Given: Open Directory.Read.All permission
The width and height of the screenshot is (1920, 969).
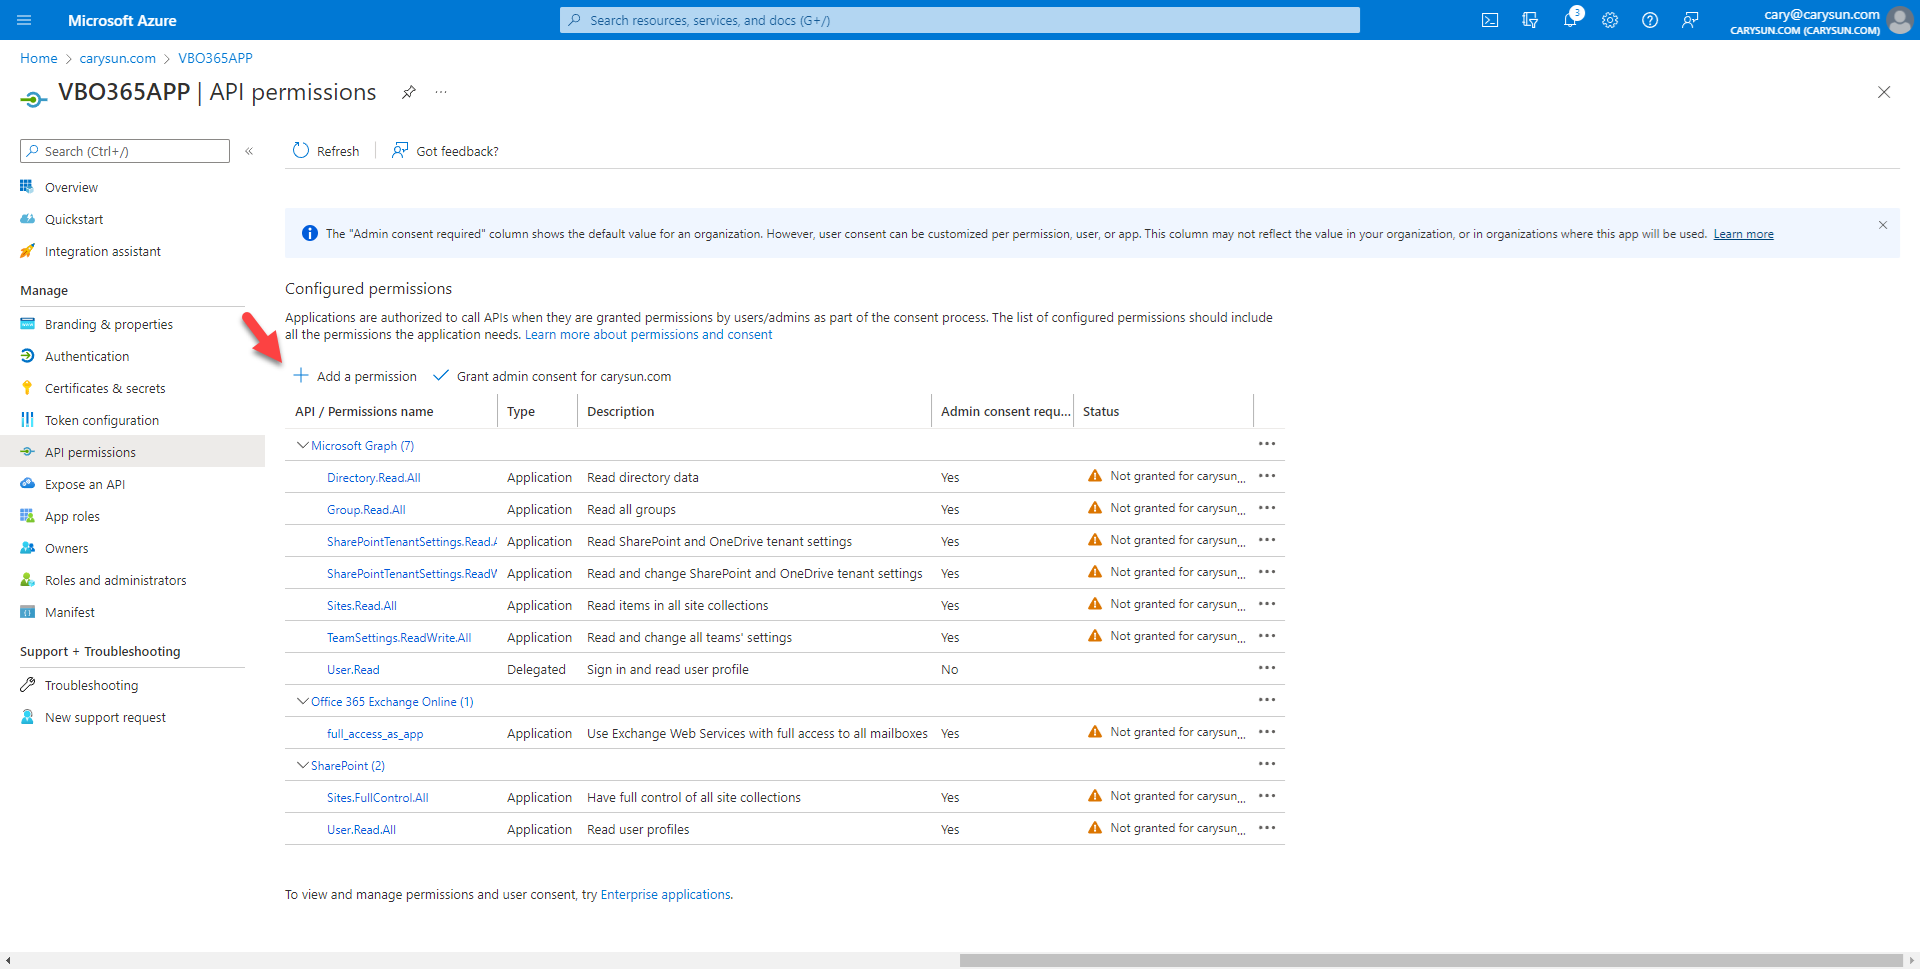Looking at the screenshot, I should [373, 478].
